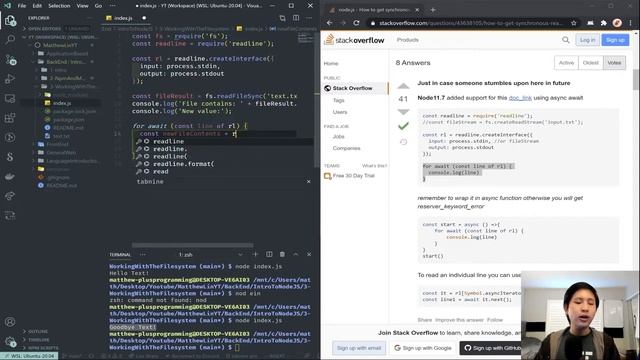Expand the Timeline section in VS Code sidebar
Viewport: 640px width, 360px height.
39,340
